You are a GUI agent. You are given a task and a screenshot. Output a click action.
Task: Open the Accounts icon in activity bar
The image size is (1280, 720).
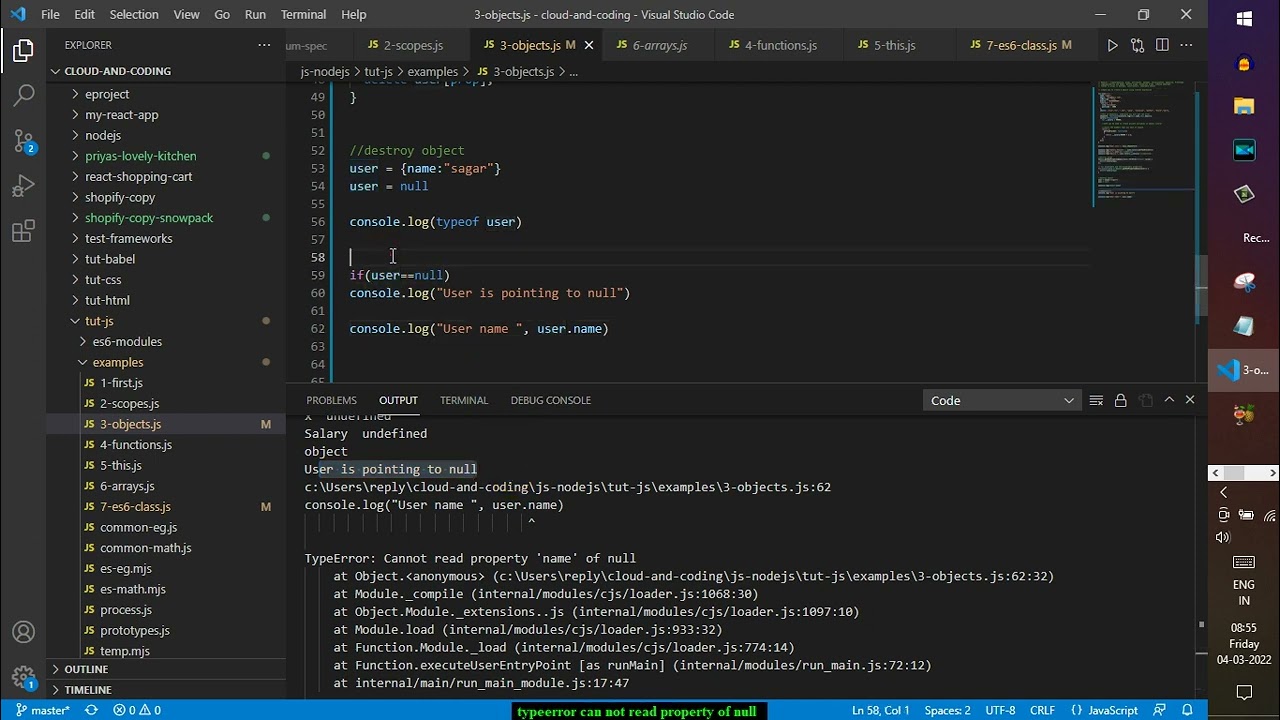pyautogui.click(x=24, y=632)
